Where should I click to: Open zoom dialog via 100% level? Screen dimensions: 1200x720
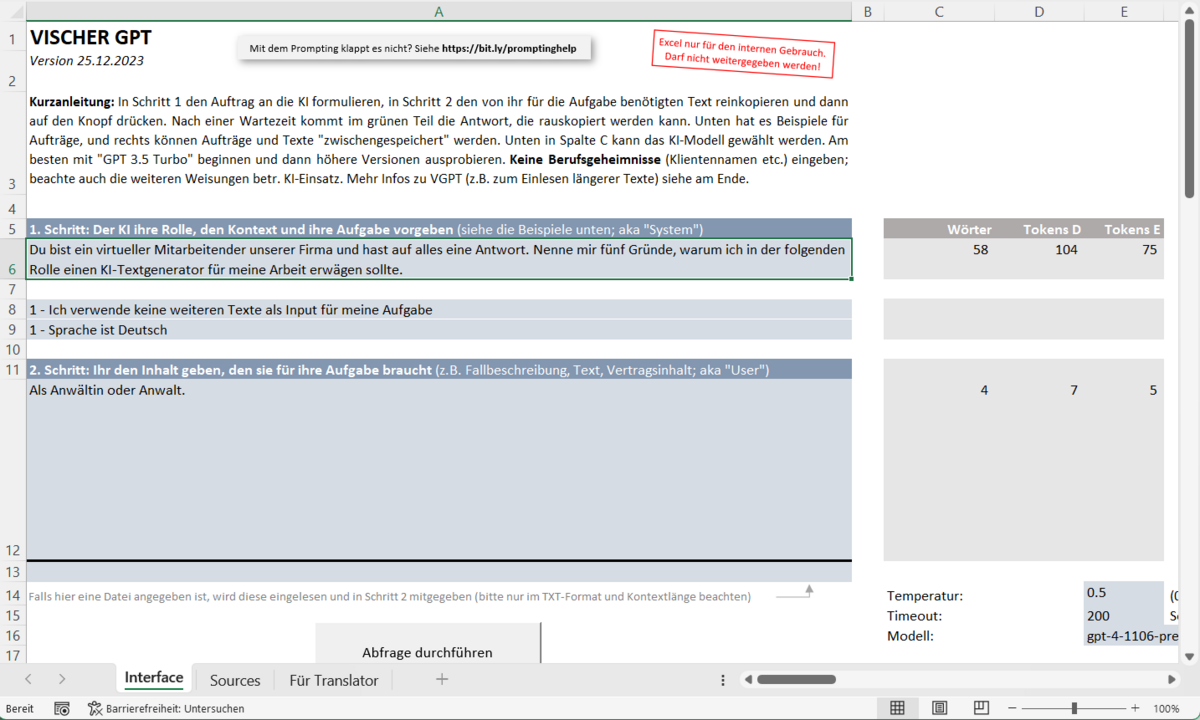click(x=1166, y=708)
